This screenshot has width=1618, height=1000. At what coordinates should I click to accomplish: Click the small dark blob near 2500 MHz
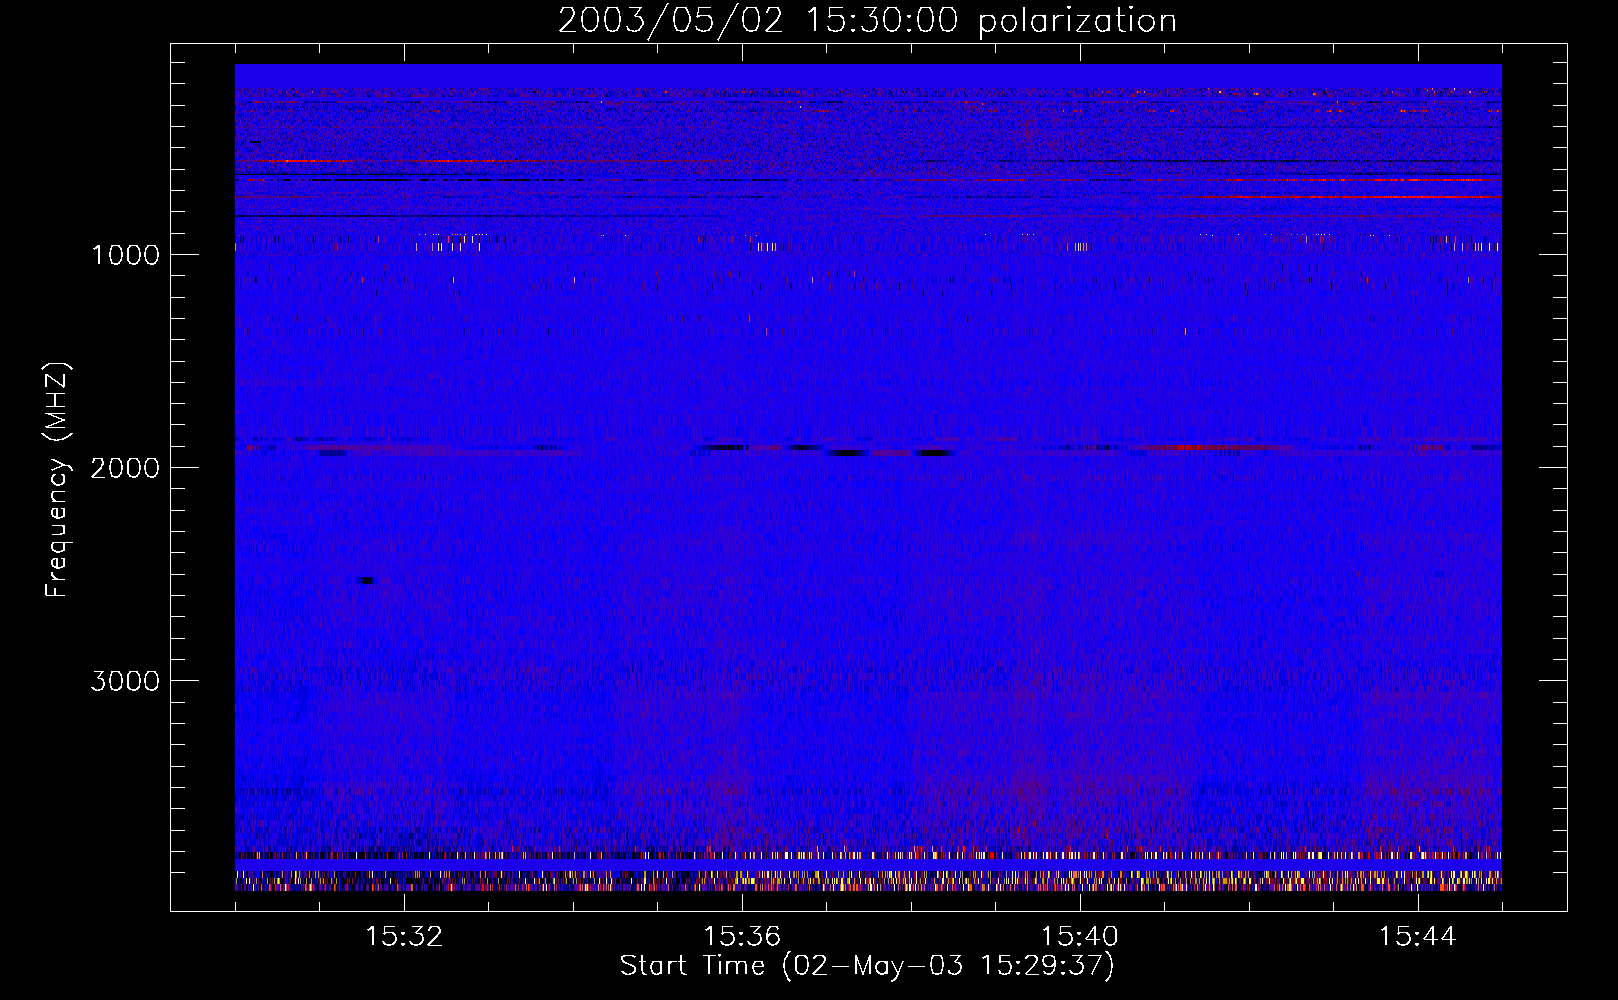[x=367, y=580]
